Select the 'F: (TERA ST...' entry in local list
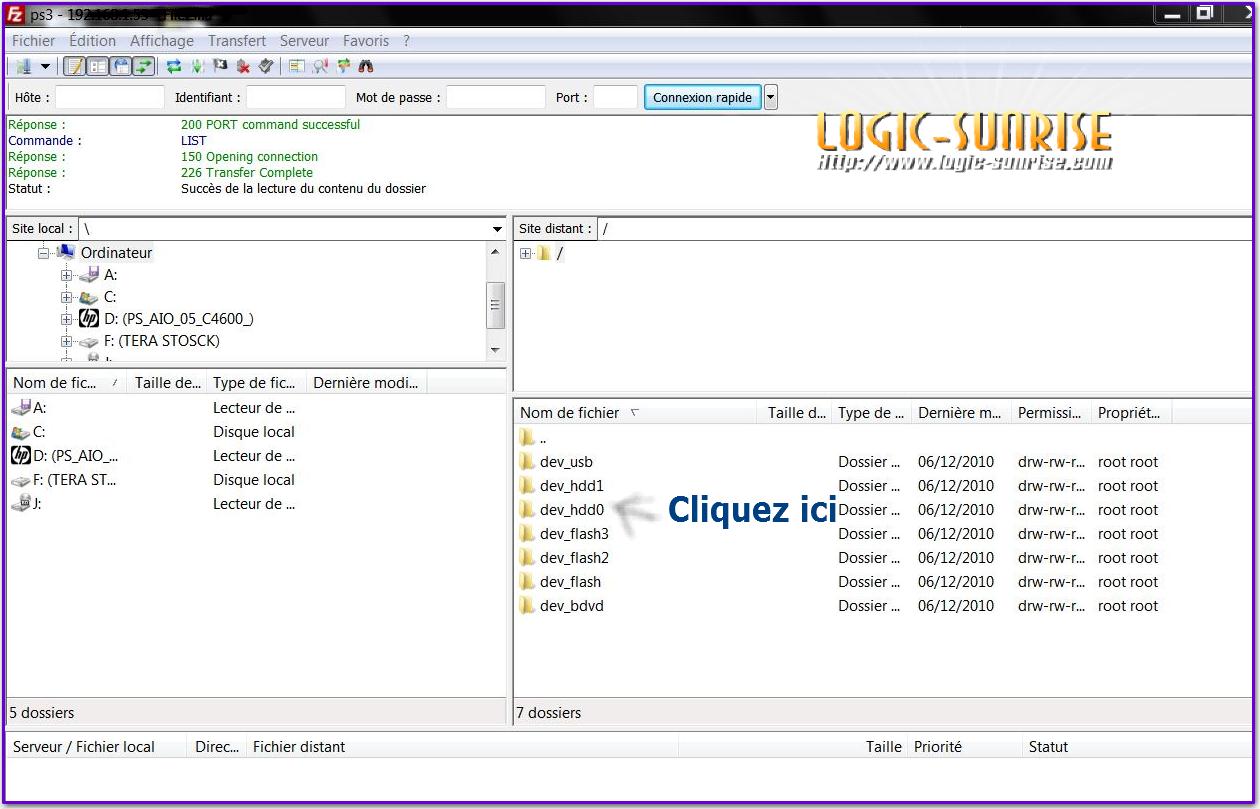The height and width of the screenshot is (809, 1260). coord(75,480)
